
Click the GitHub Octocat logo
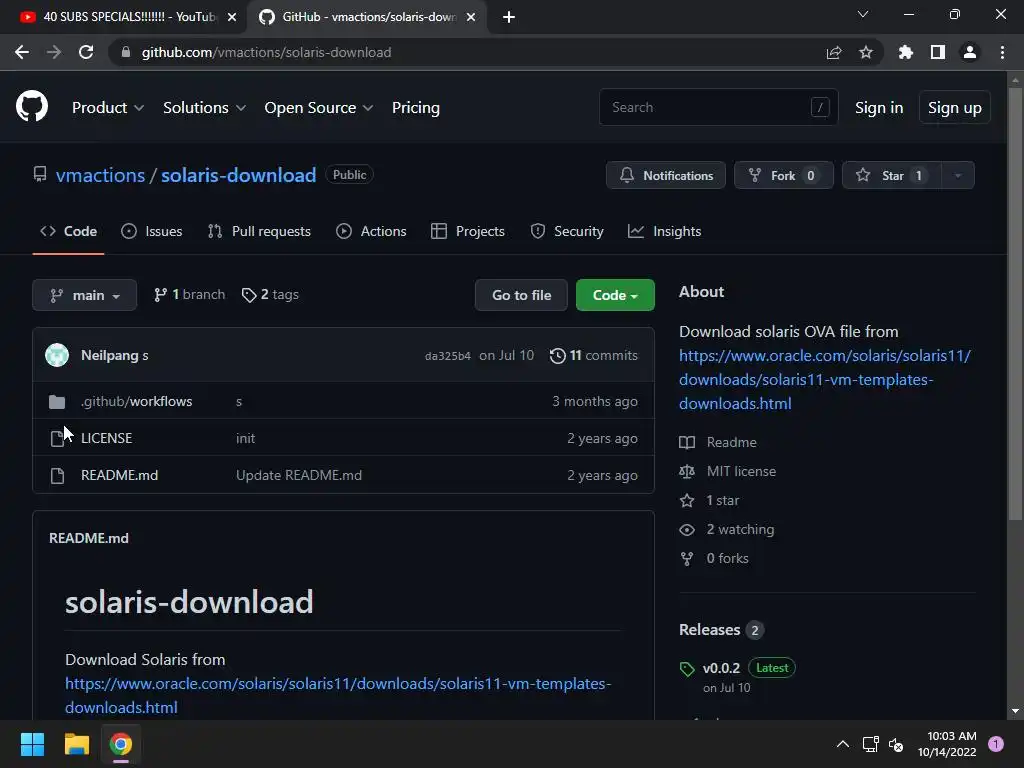click(x=32, y=106)
